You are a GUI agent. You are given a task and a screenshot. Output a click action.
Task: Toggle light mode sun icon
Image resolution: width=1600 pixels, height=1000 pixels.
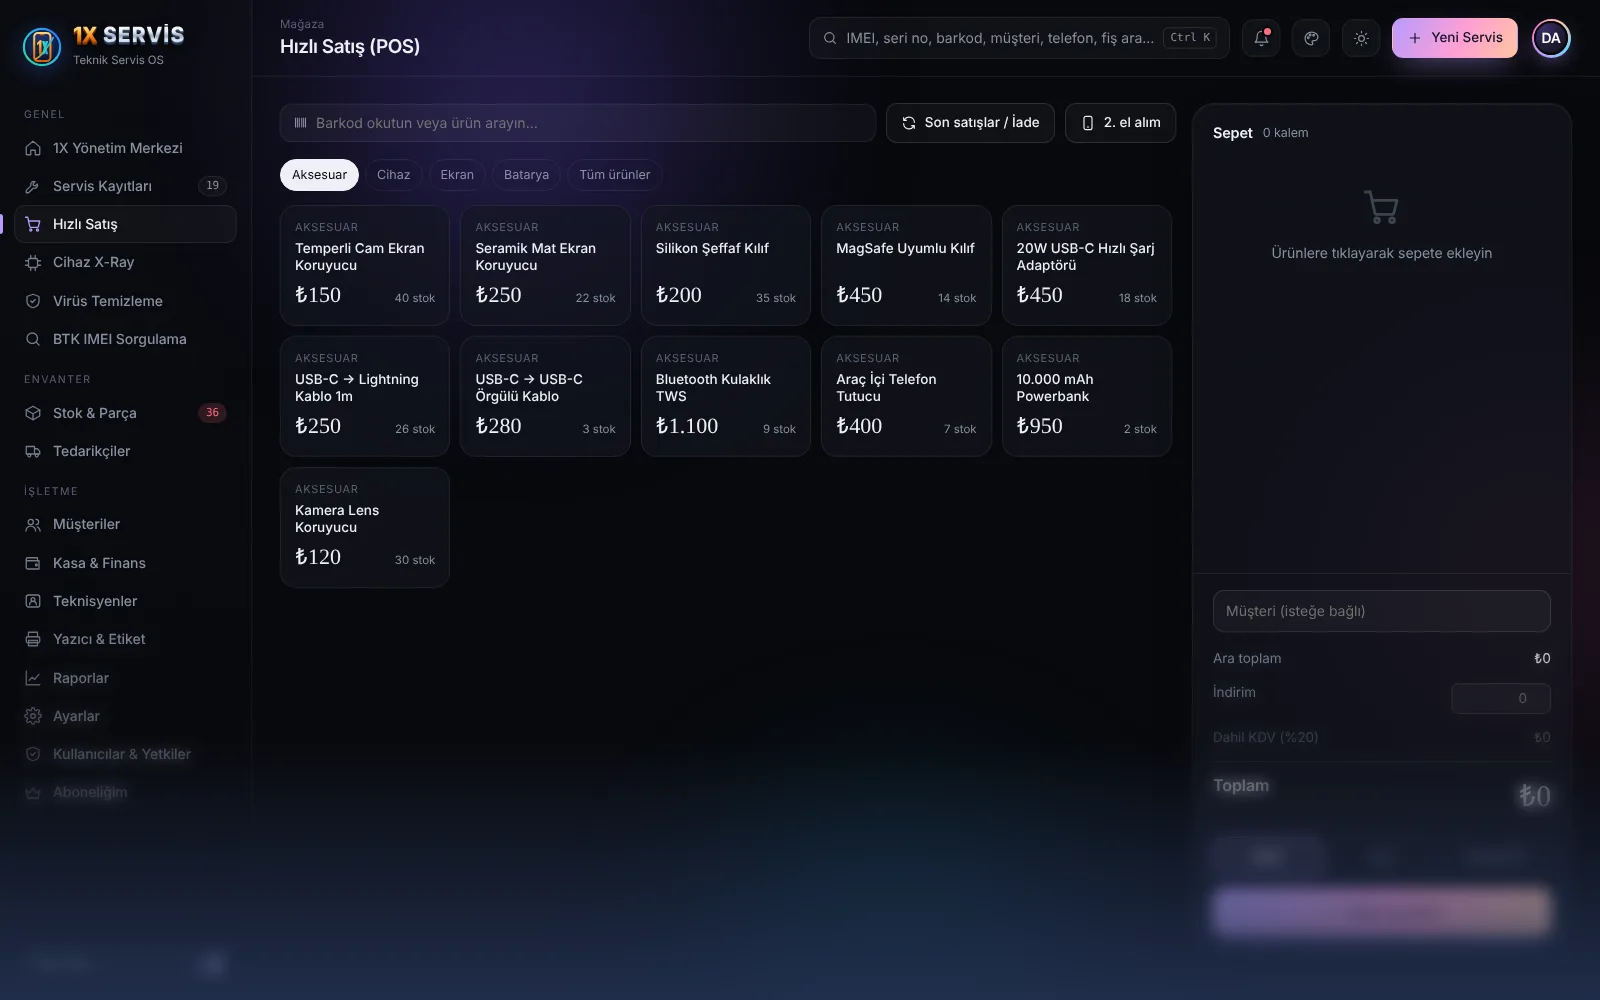coord(1361,38)
